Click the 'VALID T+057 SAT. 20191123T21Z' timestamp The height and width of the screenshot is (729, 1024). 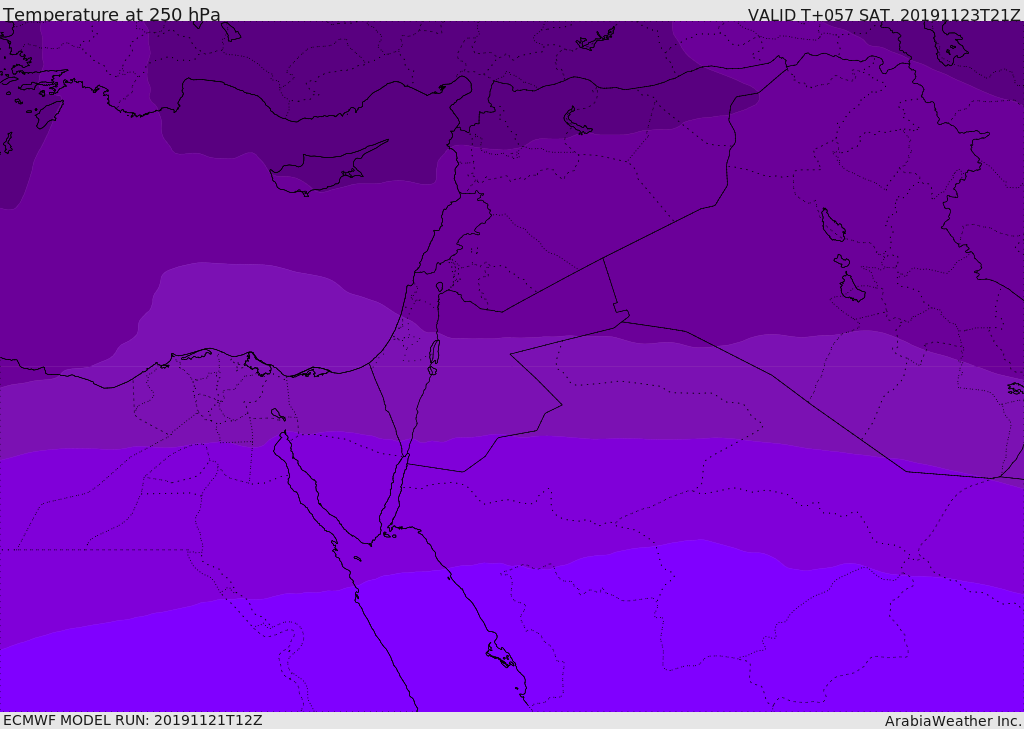point(884,15)
